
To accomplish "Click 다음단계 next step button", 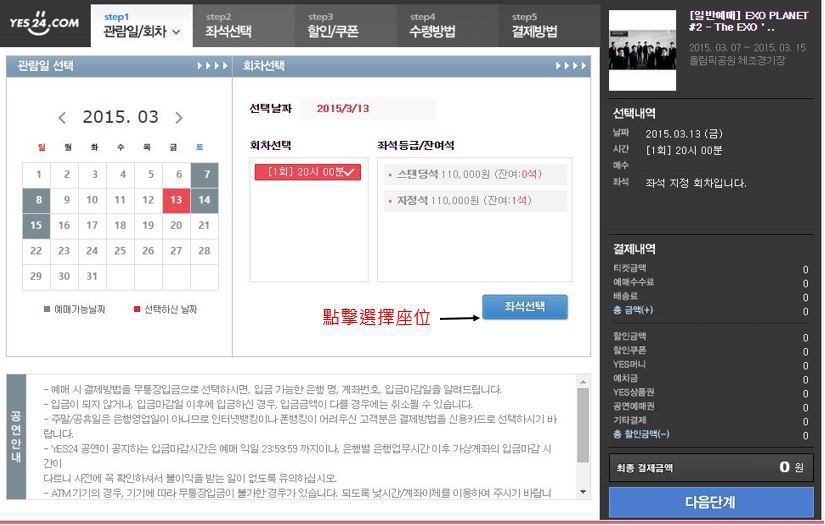I will click(711, 502).
